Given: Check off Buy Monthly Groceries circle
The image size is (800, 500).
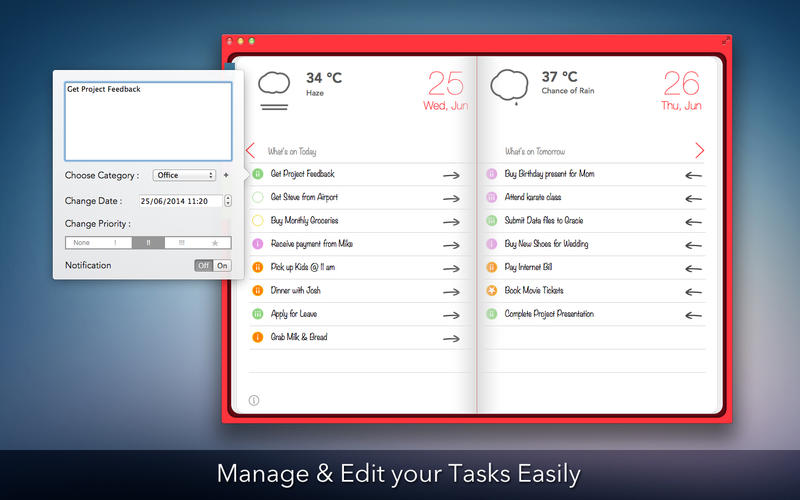Looking at the screenshot, I should tap(258, 220).
